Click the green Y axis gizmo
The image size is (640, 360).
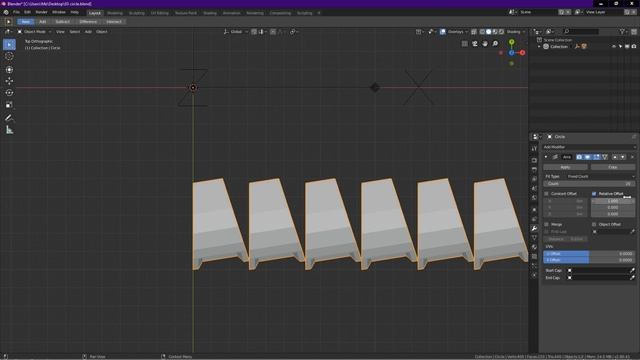pos(511,42)
